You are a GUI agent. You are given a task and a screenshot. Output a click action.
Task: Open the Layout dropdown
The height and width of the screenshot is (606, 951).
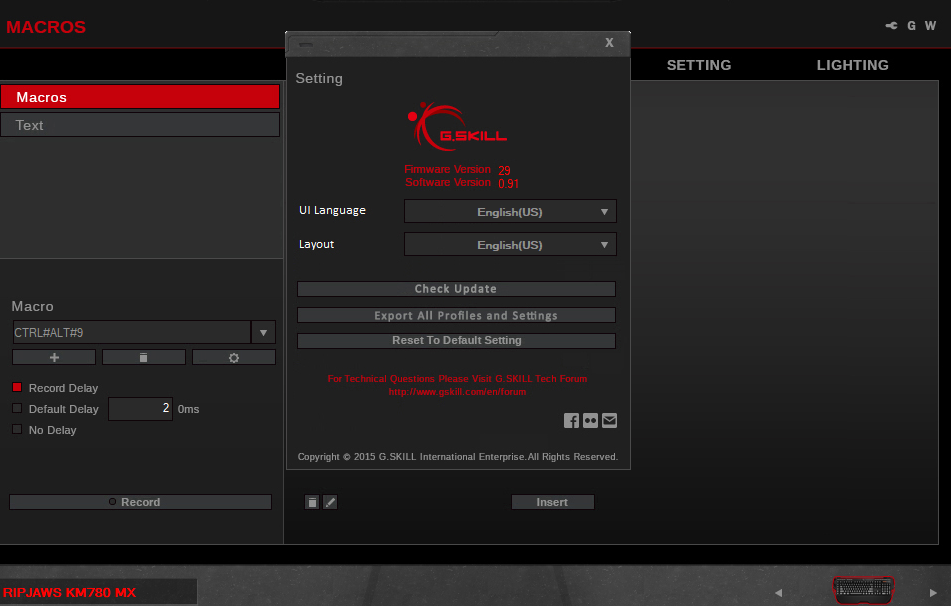click(510, 244)
